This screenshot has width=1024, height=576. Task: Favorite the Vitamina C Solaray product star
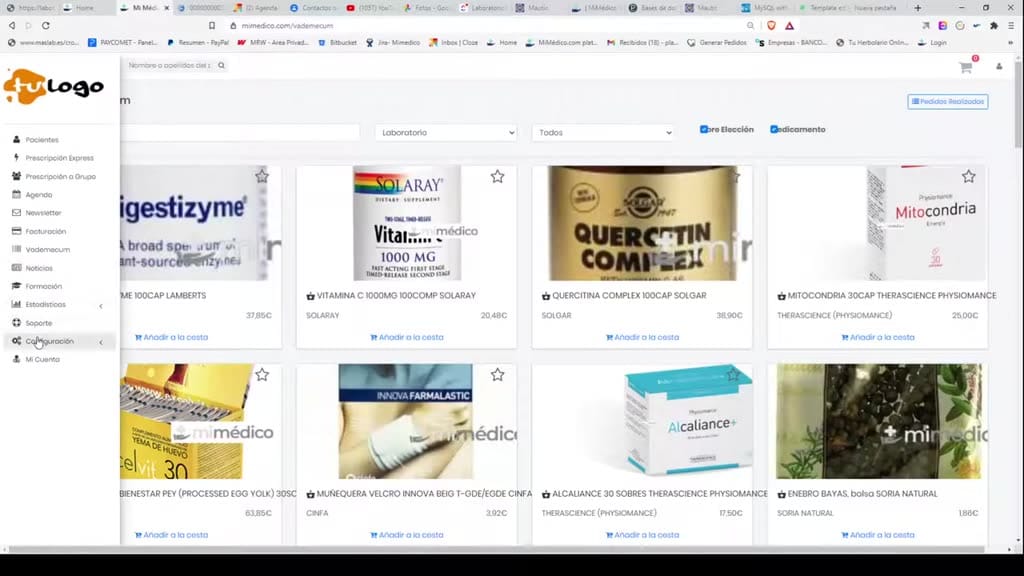coord(498,176)
